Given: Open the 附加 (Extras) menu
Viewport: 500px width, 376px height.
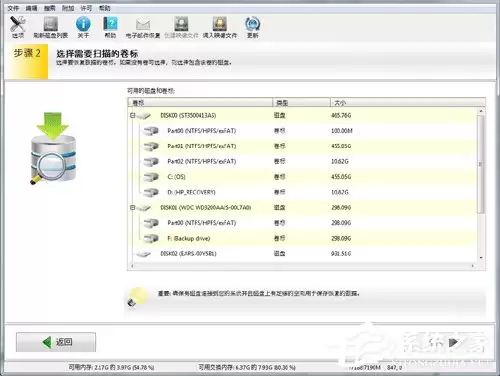Looking at the screenshot, I should pyautogui.click(x=68, y=8).
